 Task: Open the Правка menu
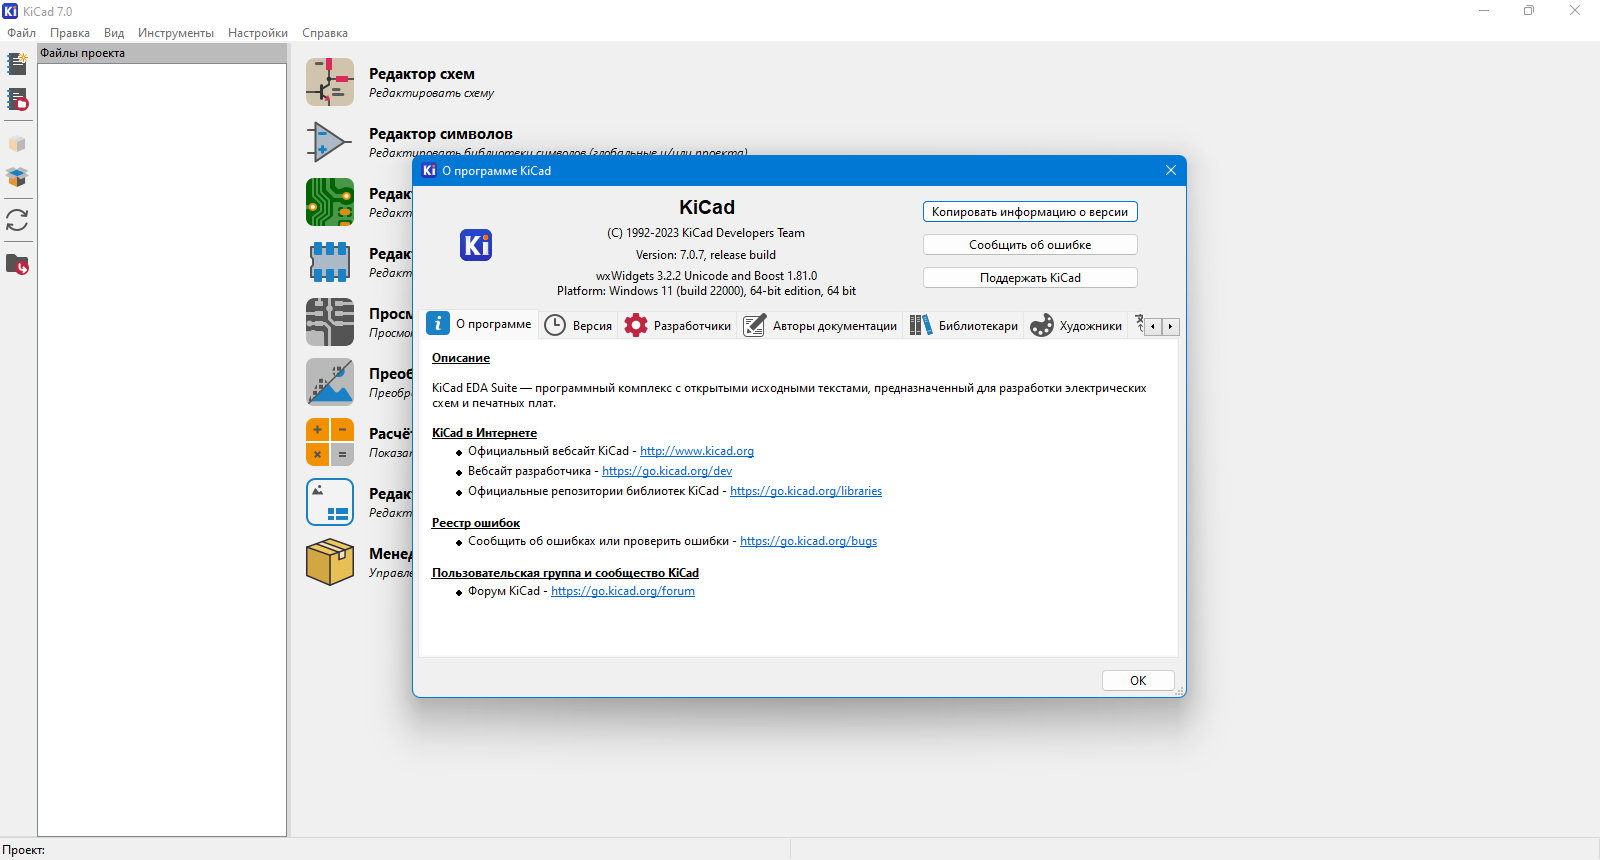pyautogui.click(x=70, y=33)
